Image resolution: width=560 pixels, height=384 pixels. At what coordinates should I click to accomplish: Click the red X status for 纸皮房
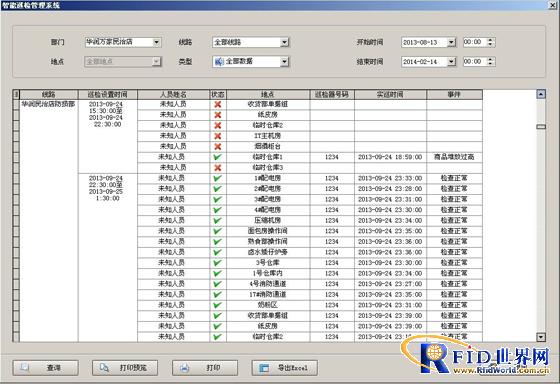(x=218, y=115)
